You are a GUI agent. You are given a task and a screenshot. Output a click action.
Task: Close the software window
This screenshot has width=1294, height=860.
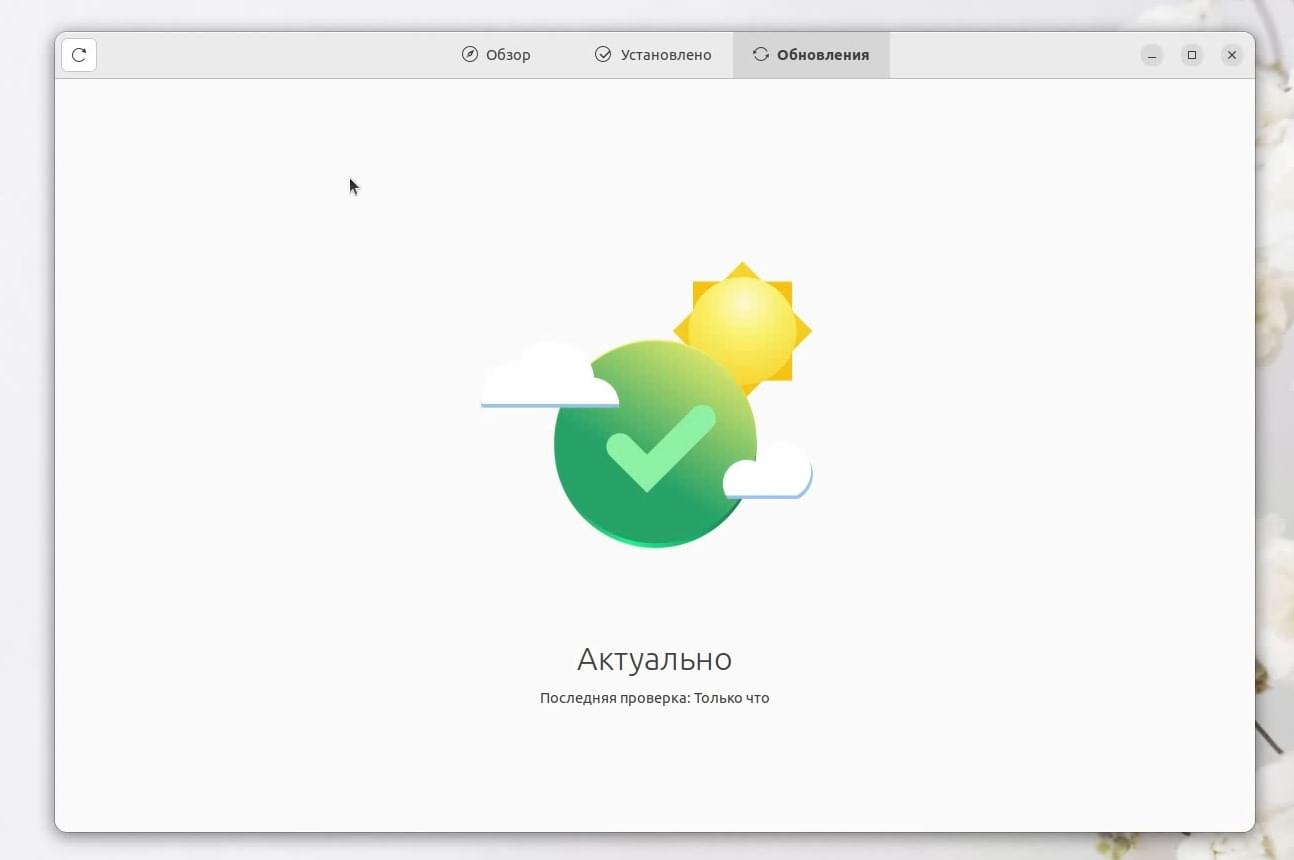[x=1232, y=55]
